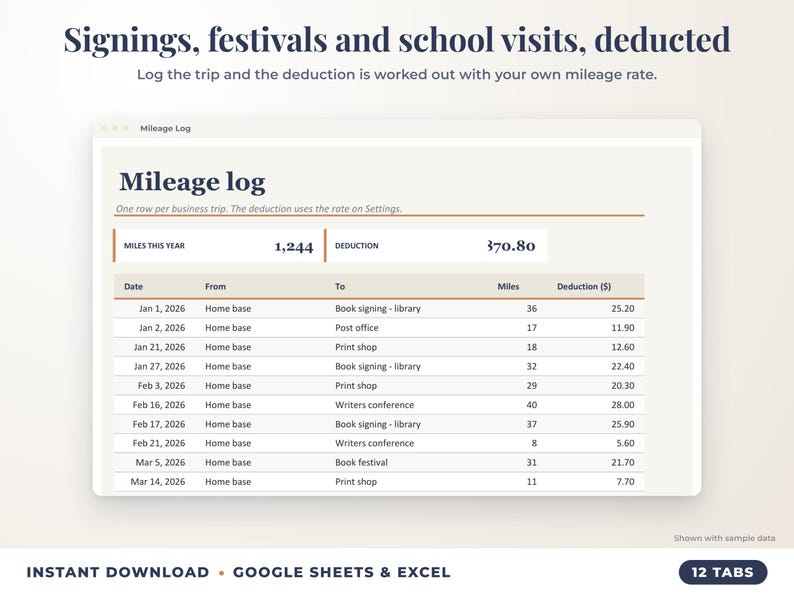Click Book signing - library in Jan 1 row
Viewport: 794px width, 596px height.
(378, 308)
